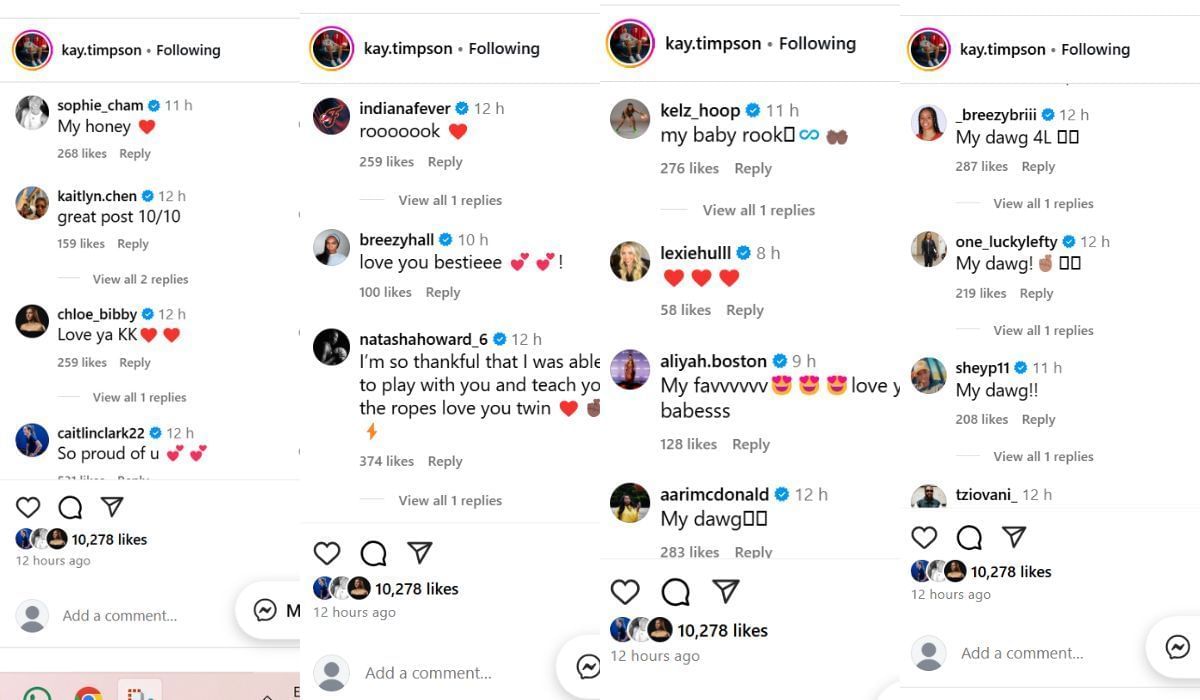View replies under kelz_hoop's comment
Image resolution: width=1200 pixels, height=700 pixels.
pyautogui.click(x=758, y=210)
